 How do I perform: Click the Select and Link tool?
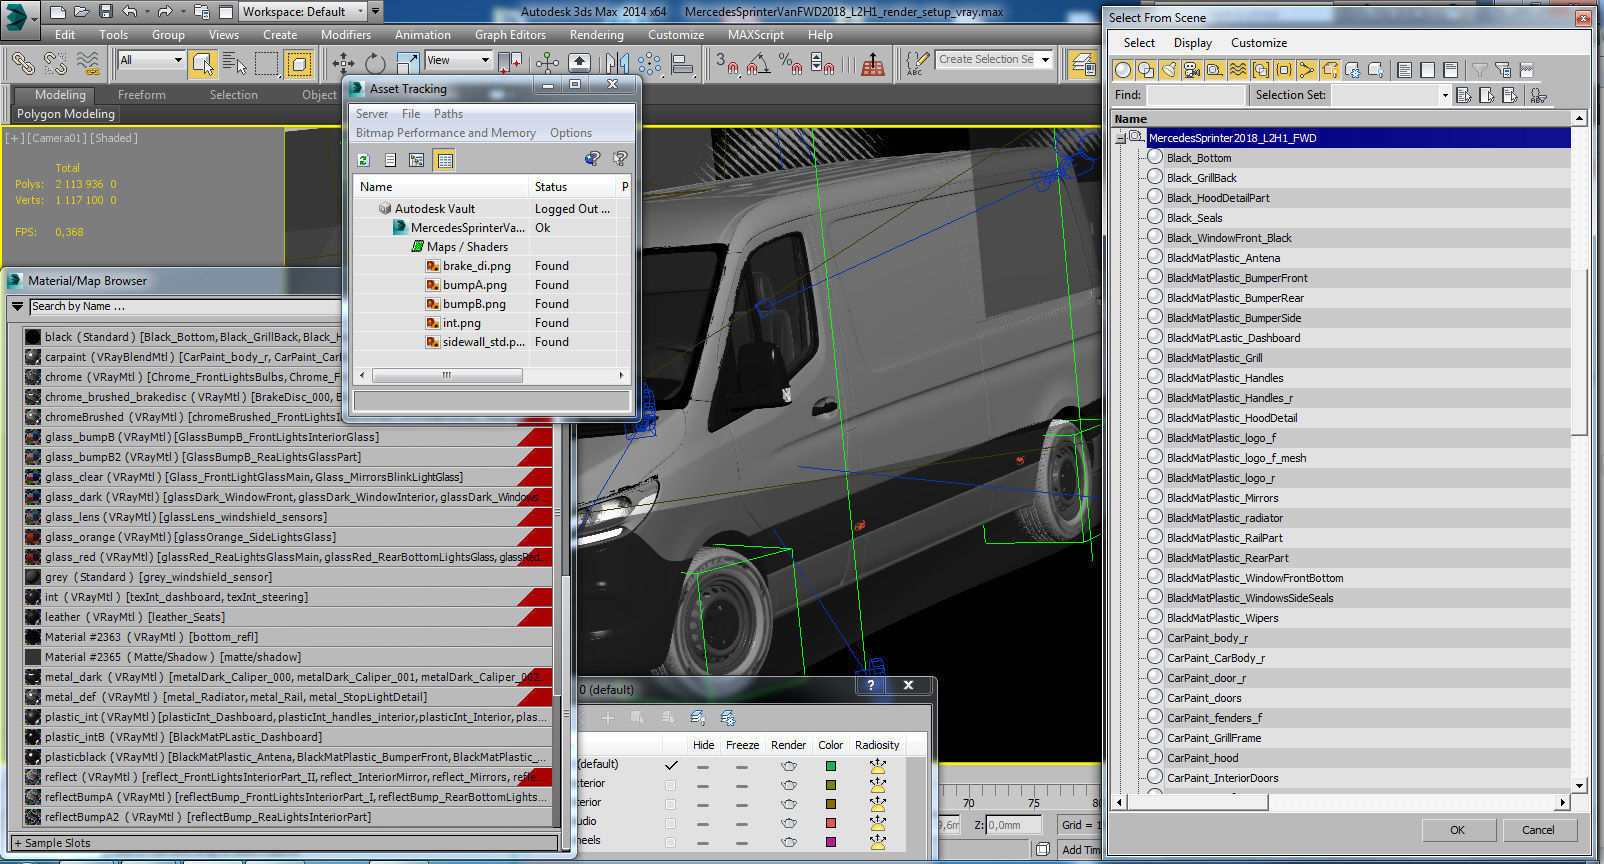click(23, 63)
